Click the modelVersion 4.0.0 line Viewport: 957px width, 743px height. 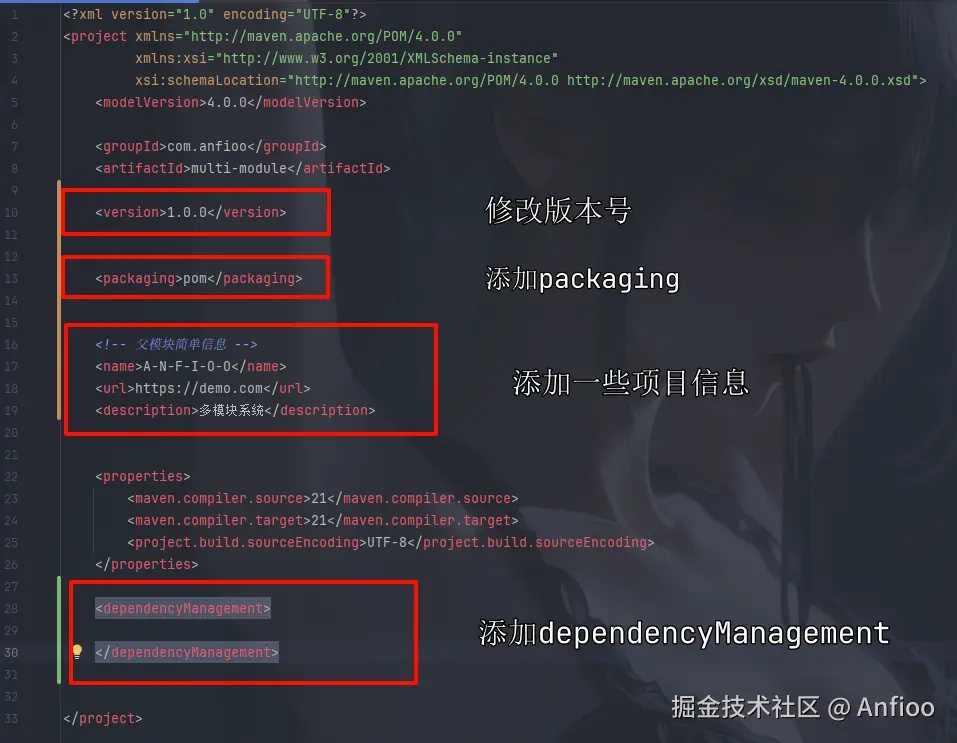coord(231,102)
